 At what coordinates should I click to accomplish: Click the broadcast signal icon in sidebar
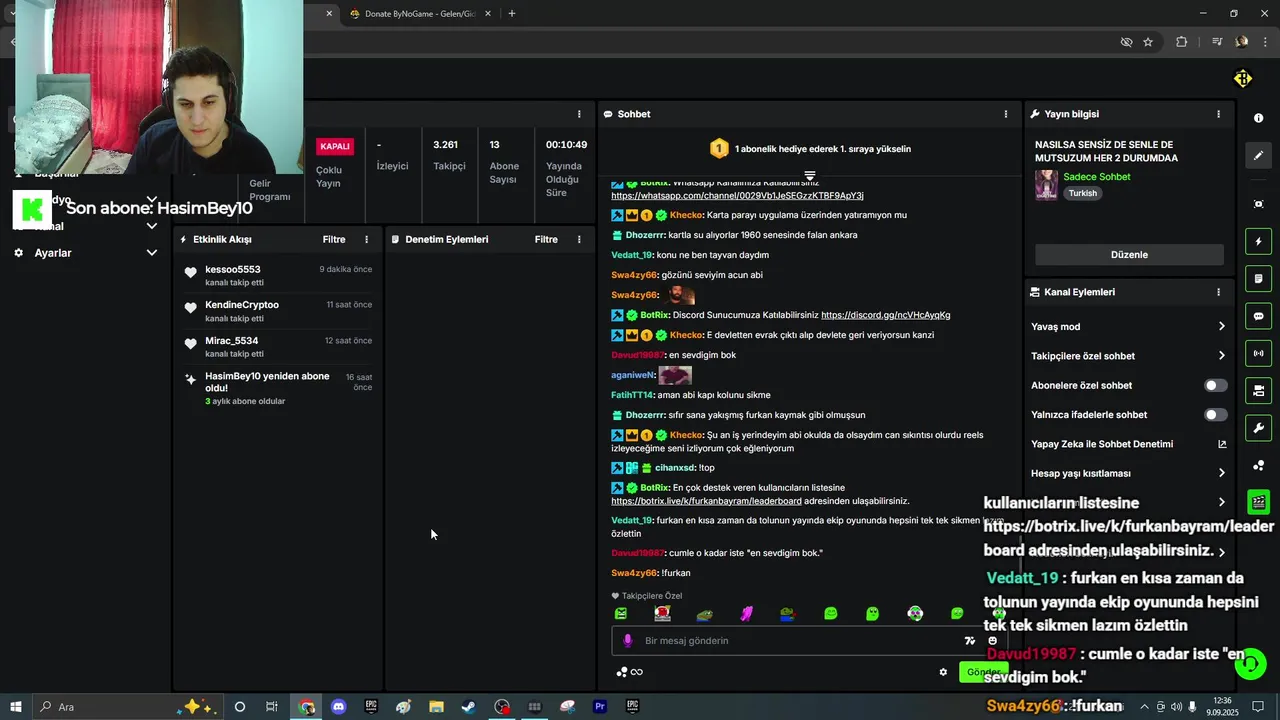click(1258, 353)
